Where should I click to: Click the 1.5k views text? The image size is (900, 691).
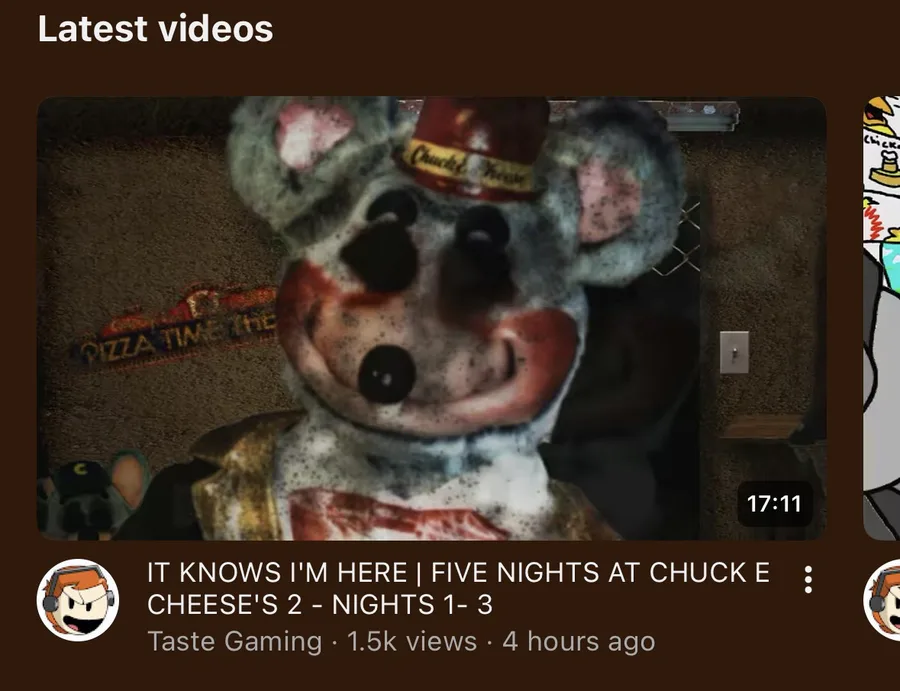412,641
